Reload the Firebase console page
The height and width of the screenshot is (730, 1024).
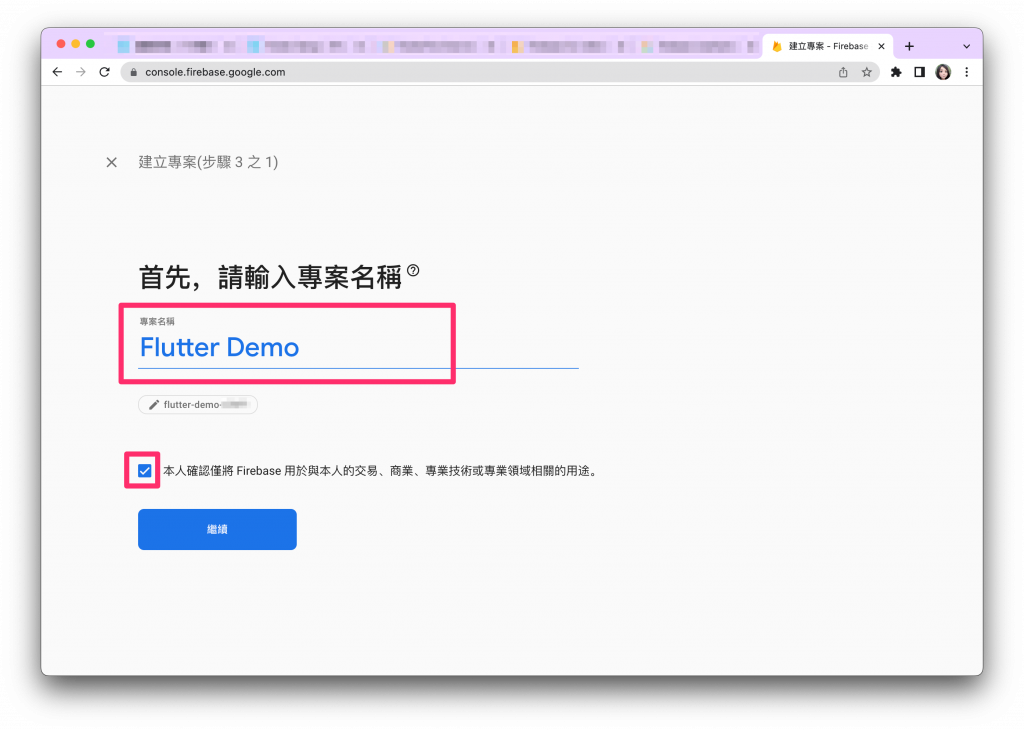pyautogui.click(x=104, y=72)
